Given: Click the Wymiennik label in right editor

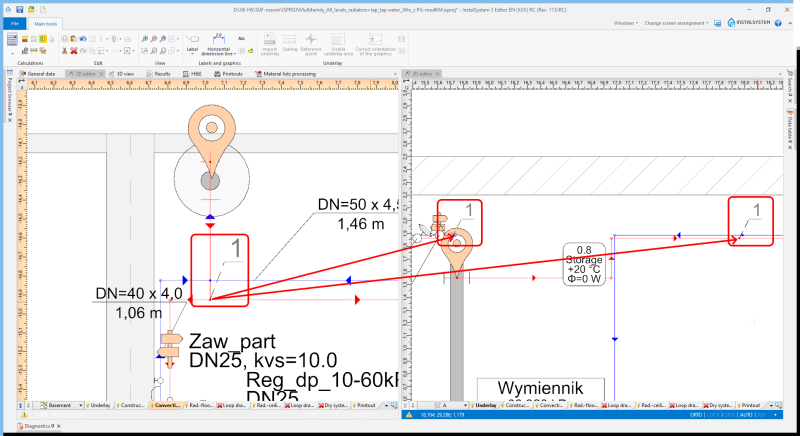Looking at the screenshot, I should (x=540, y=388).
